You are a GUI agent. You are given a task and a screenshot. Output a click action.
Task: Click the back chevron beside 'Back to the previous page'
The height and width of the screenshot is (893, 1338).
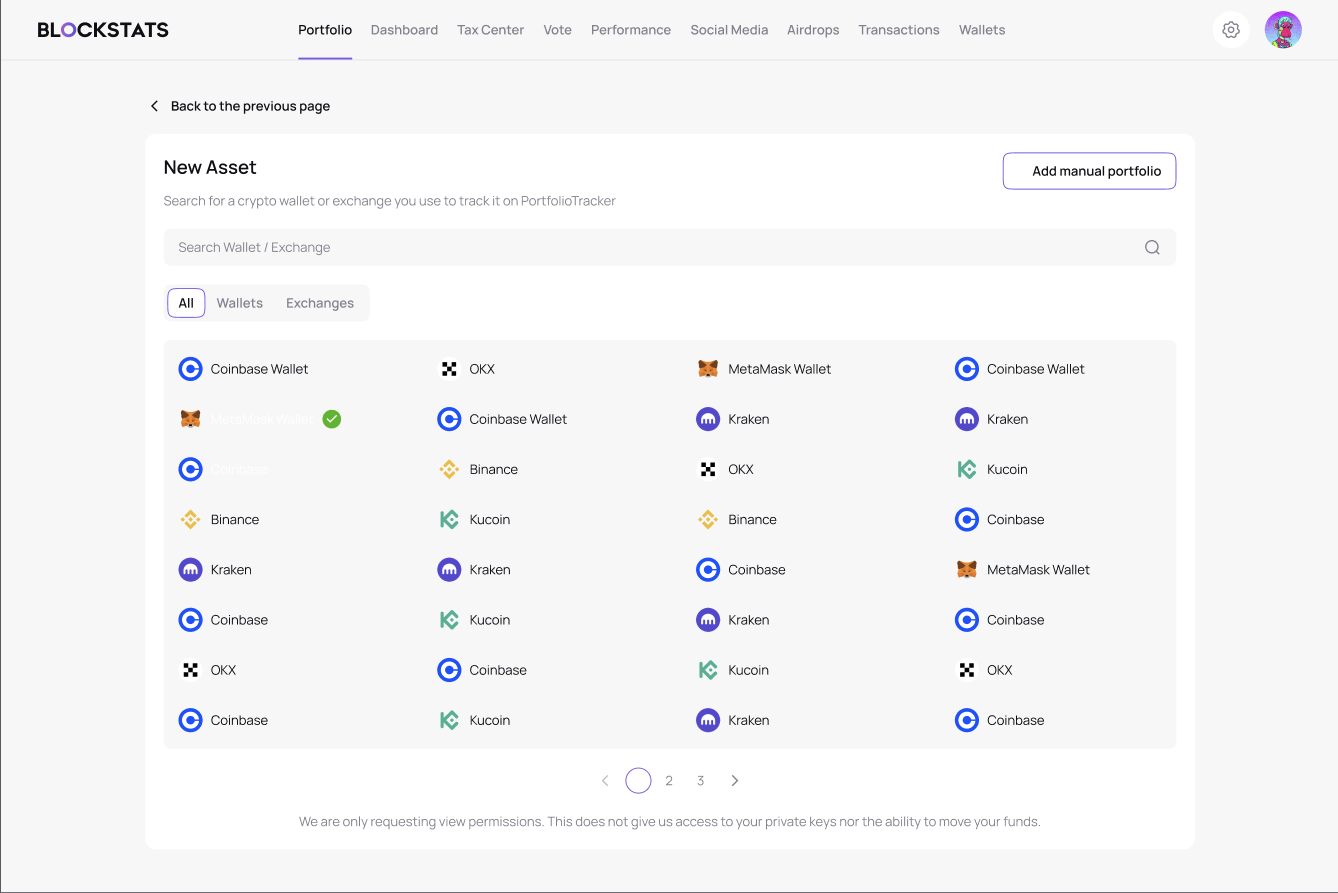point(154,106)
